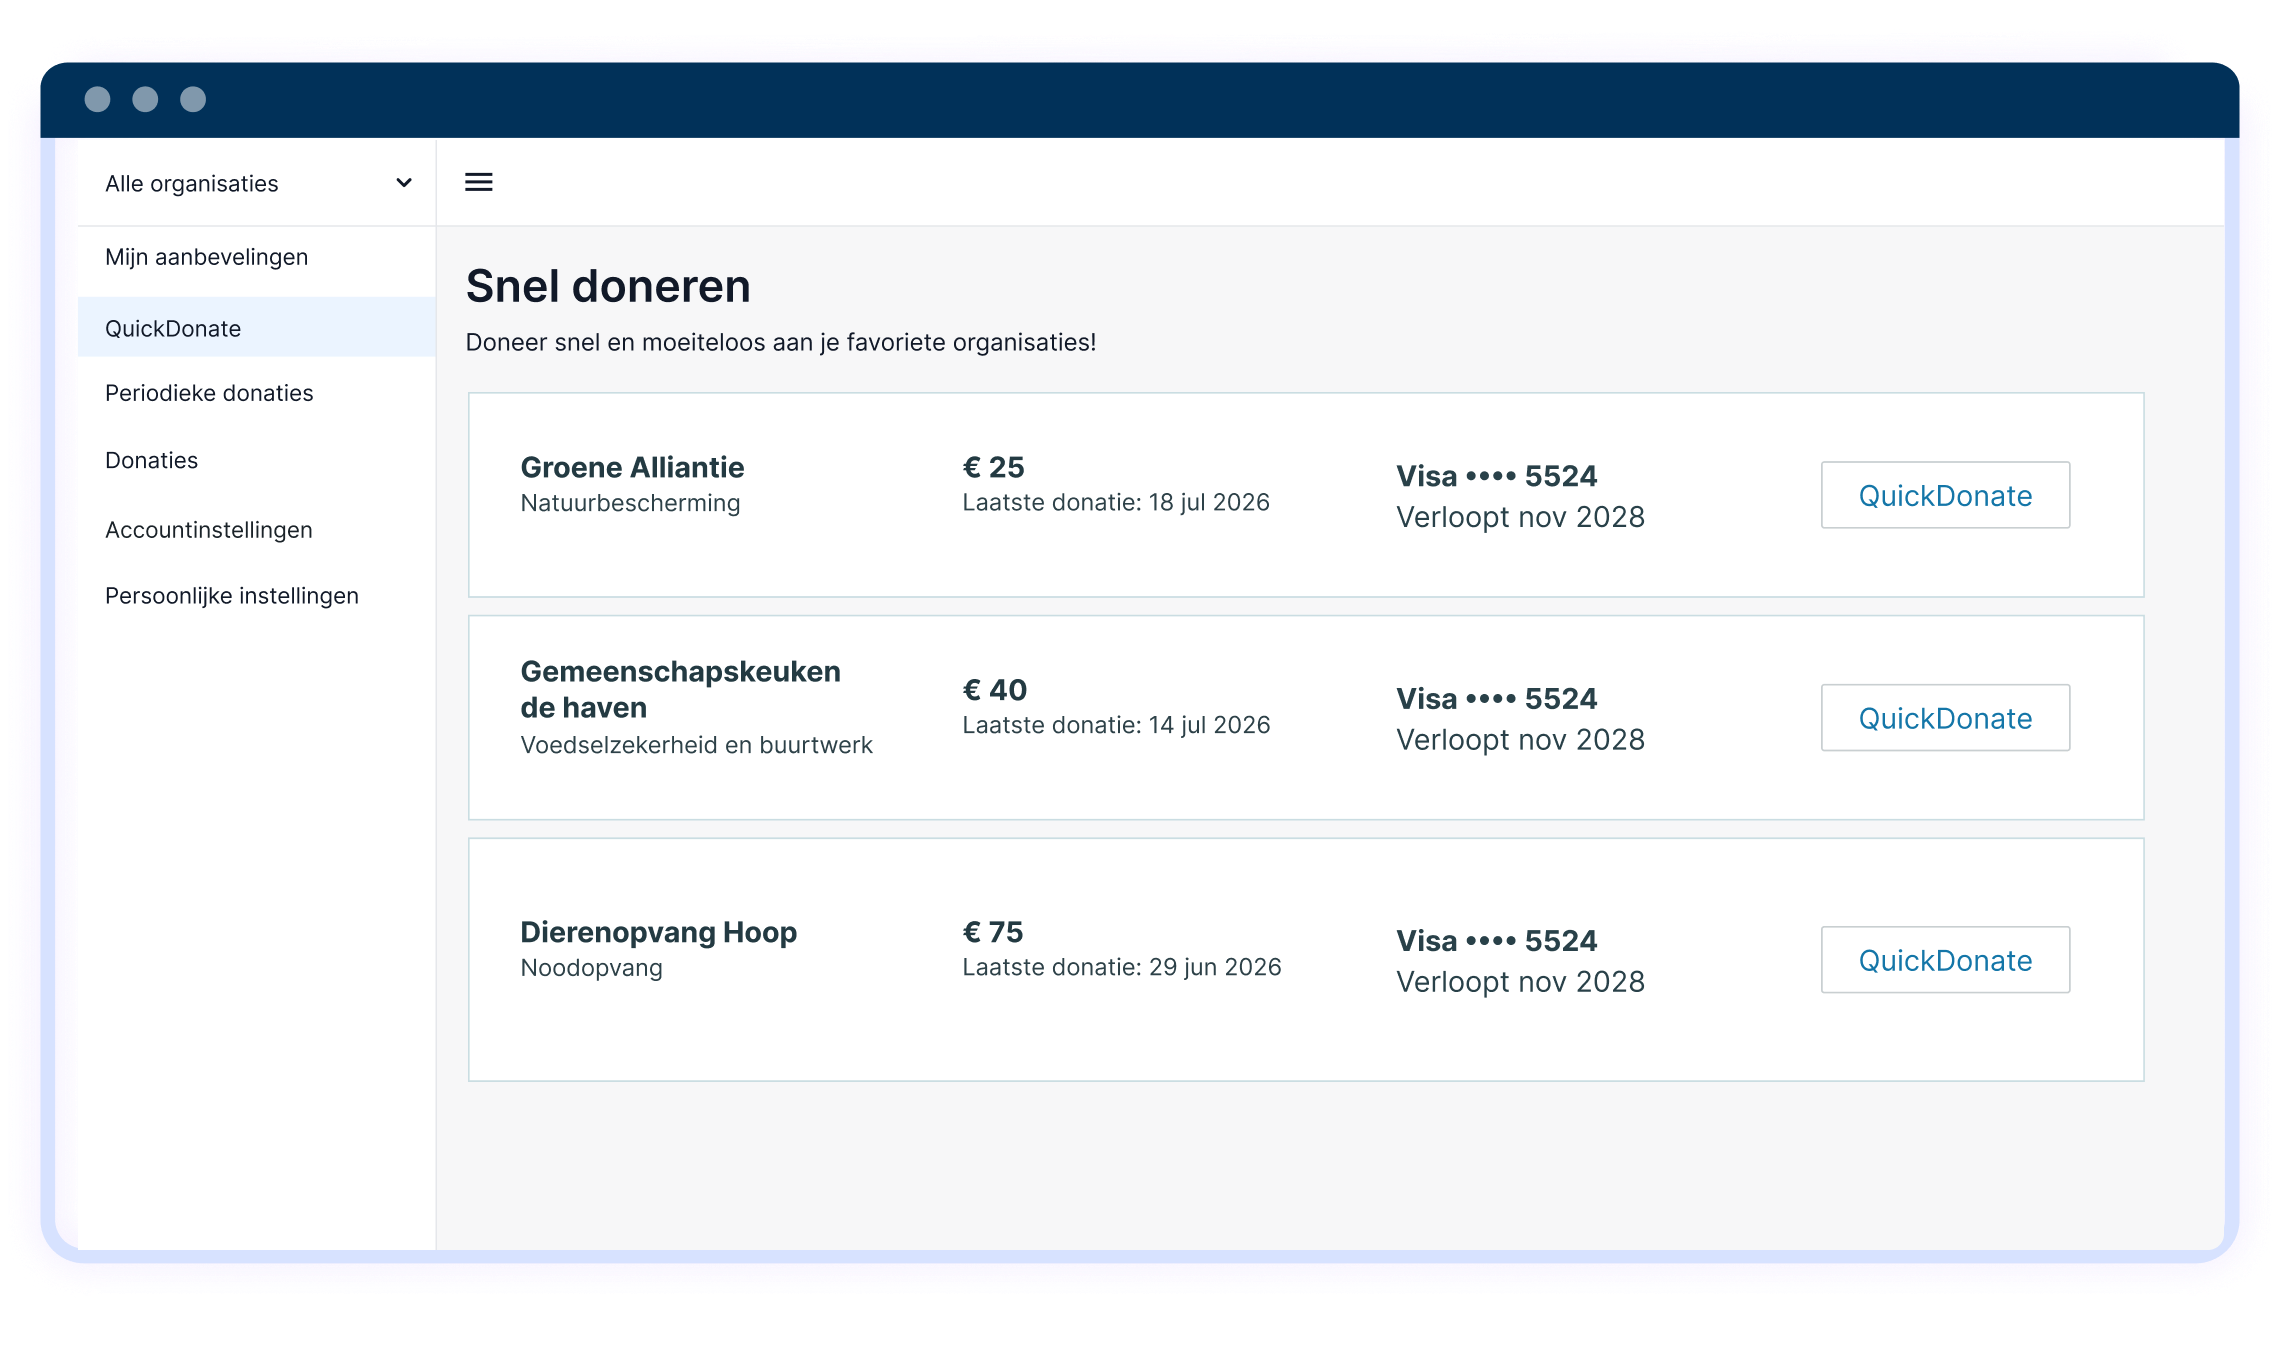Viewport: 2280px width, 1354px height.
Task: Click the Doneer snel en moeiteloos subtitle
Action: (781, 342)
